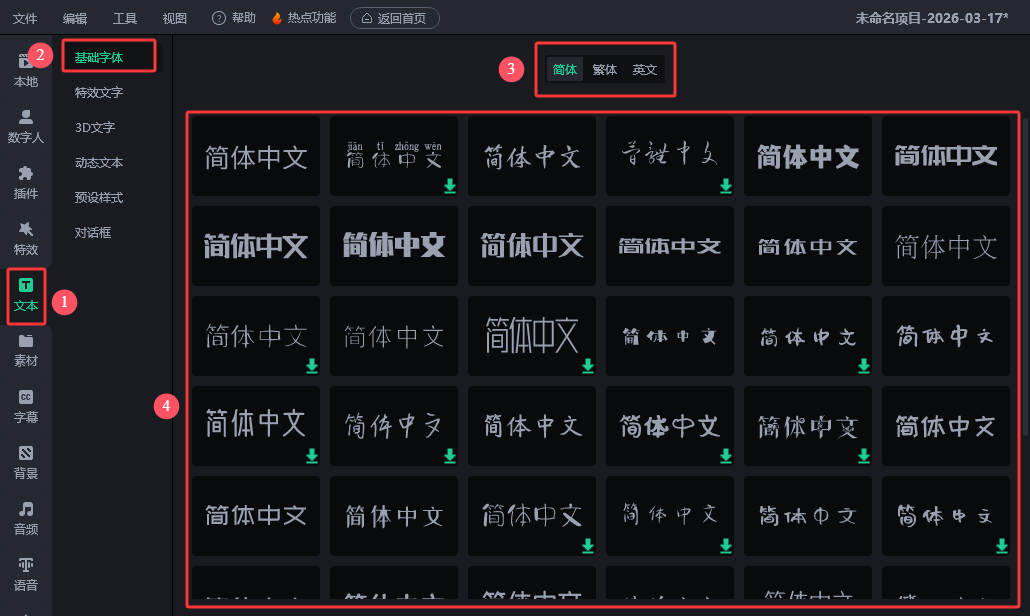Open the 特效 effects panel

tap(26, 238)
